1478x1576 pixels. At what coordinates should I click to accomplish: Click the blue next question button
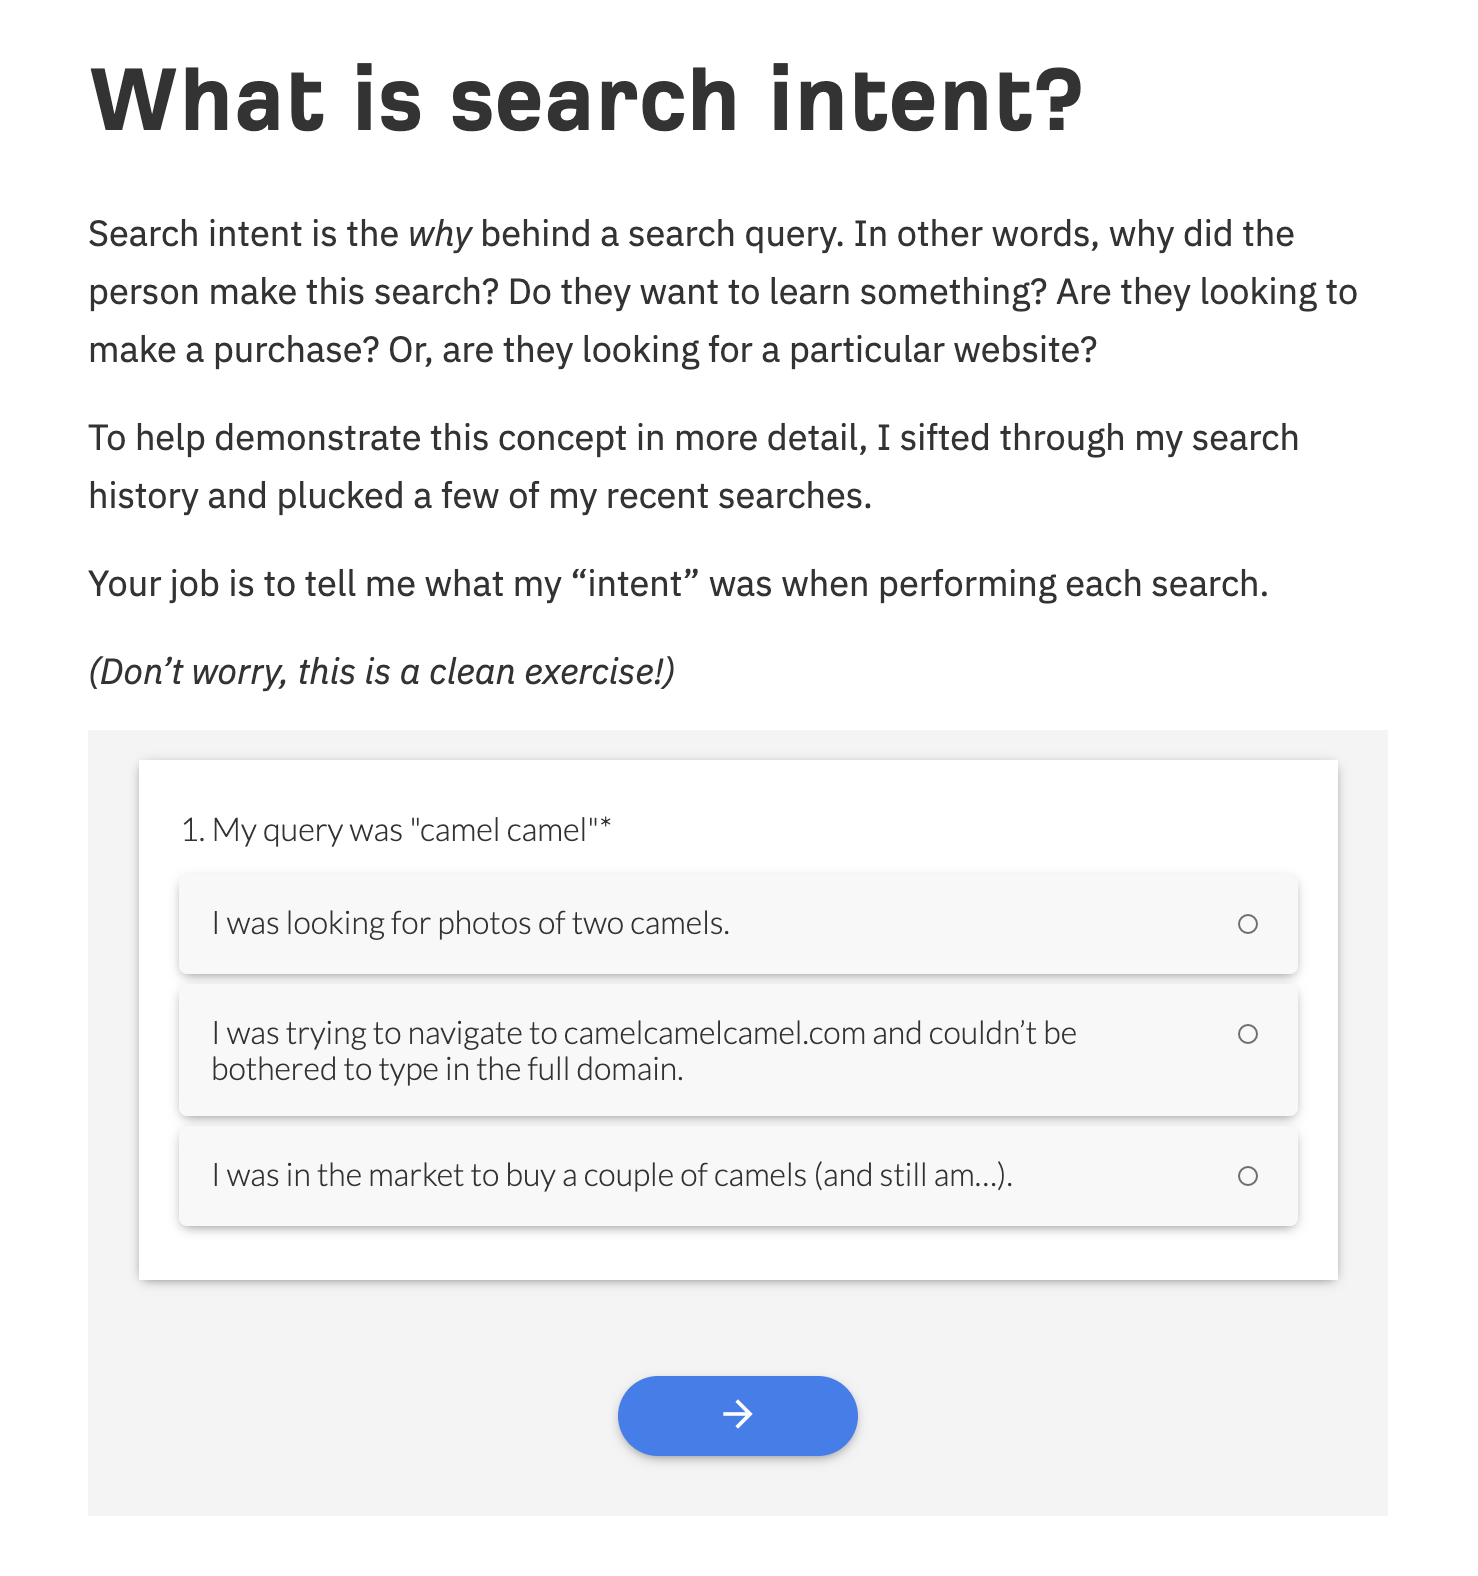point(738,1415)
